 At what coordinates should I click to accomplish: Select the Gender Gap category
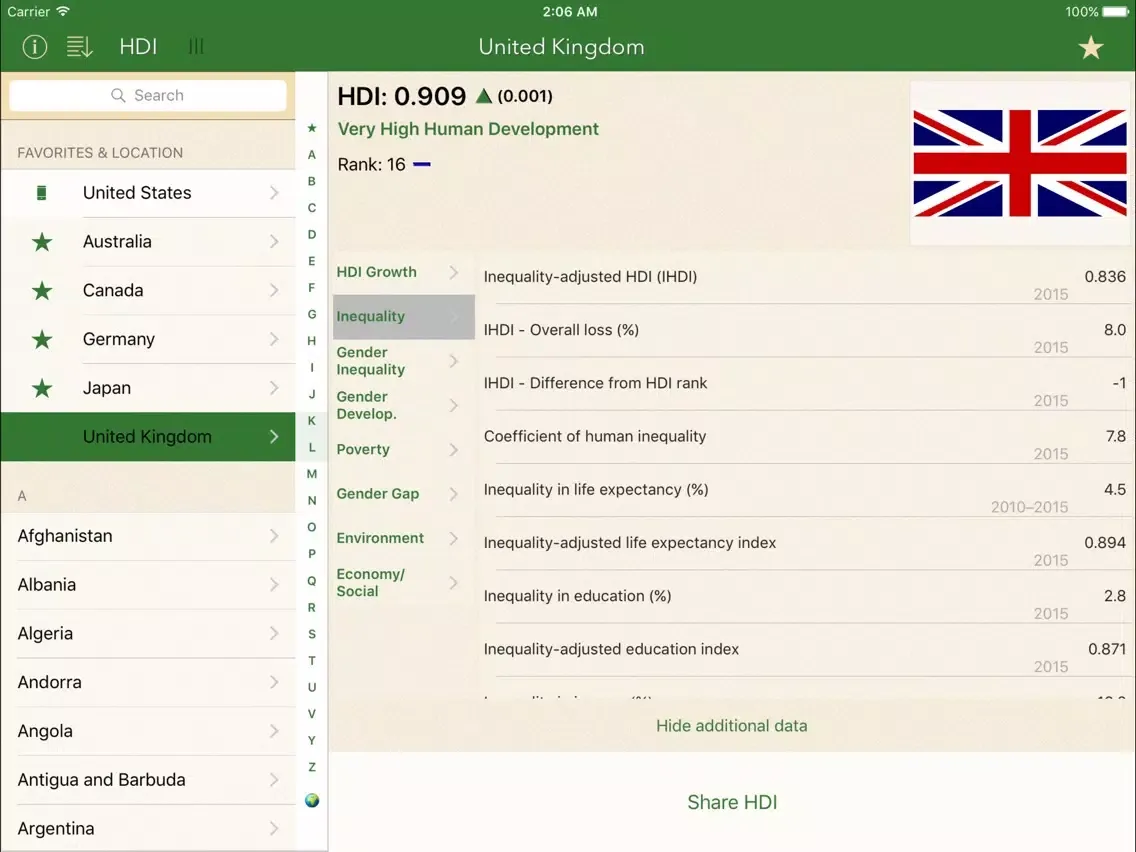(403, 494)
